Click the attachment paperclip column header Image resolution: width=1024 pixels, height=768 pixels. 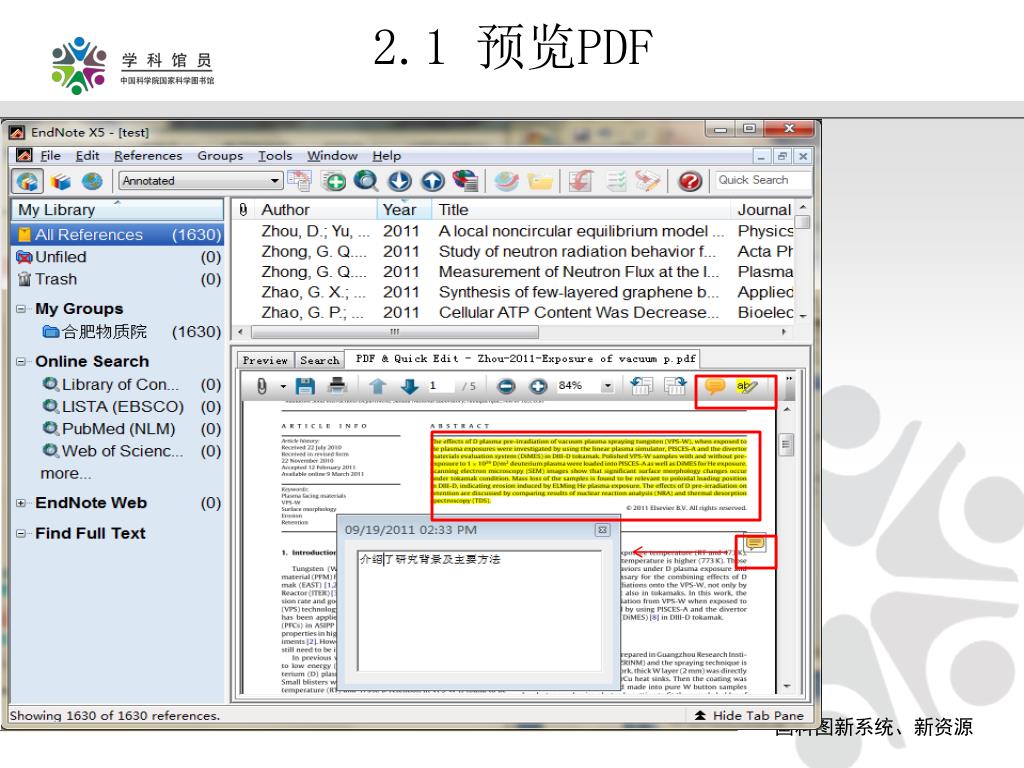[x=243, y=210]
